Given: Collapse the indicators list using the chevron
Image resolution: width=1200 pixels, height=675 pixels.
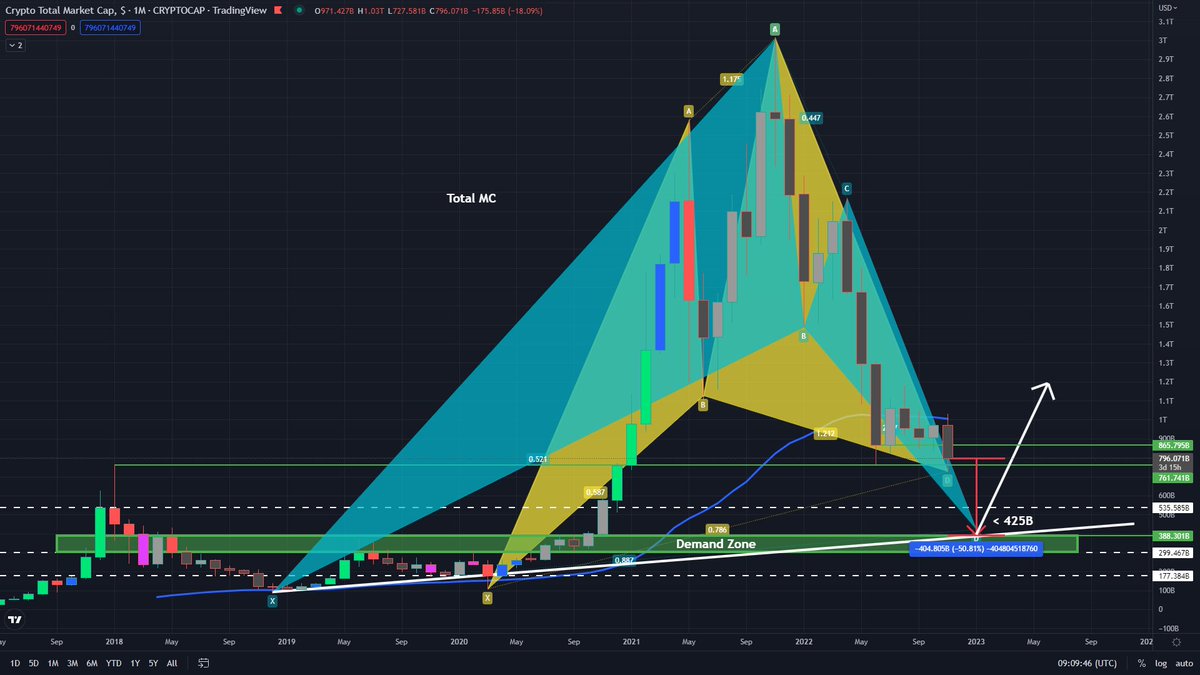Looking at the screenshot, I should point(12,45).
